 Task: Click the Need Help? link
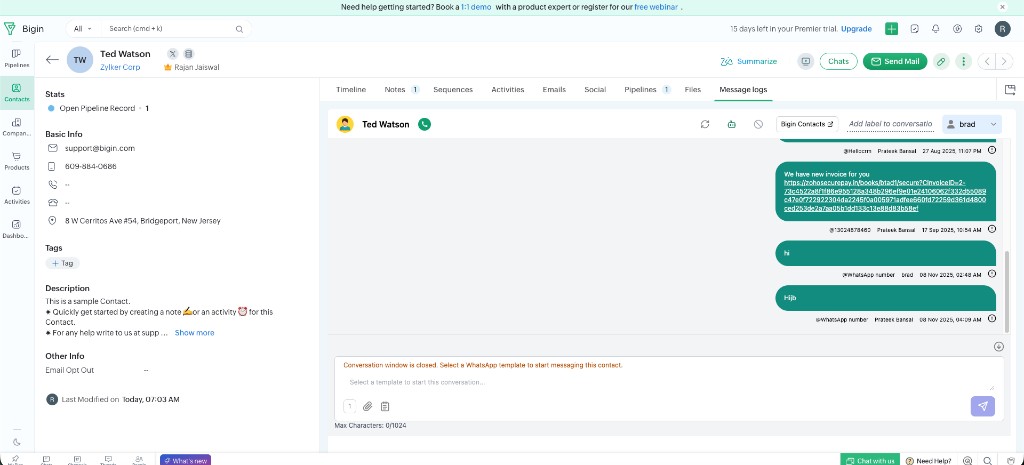coord(928,460)
